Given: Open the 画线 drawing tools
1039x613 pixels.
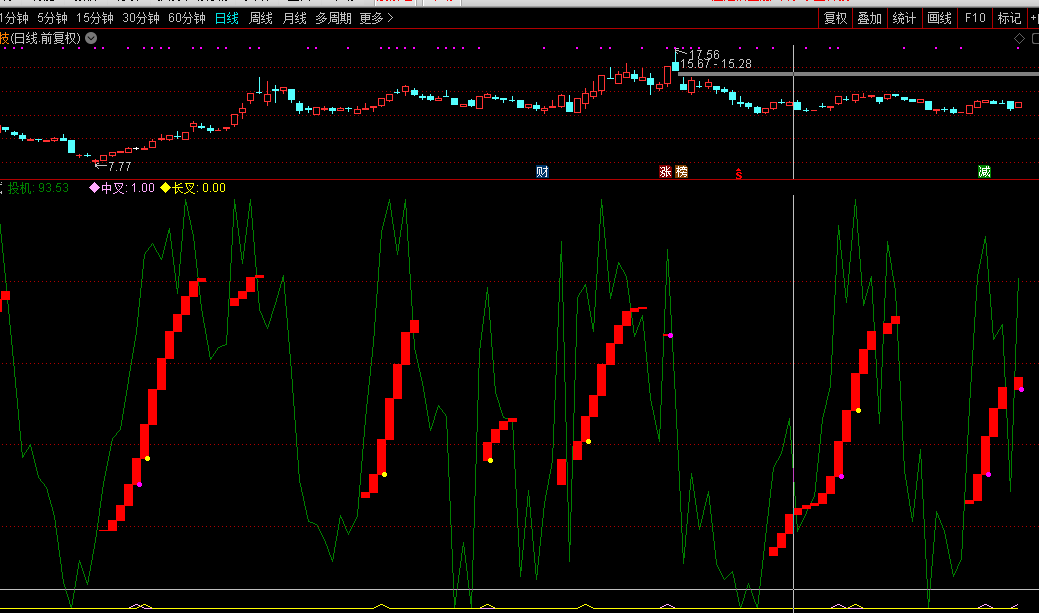Looking at the screenshot, I should pos(939,18).
